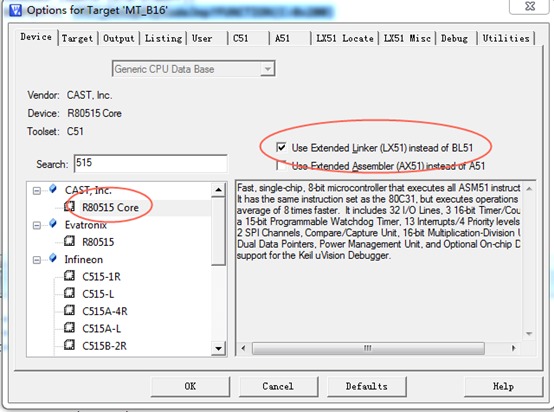This screenshot has height=412, width=554.
Task: Click the Defaults button
Action: [x=366, y=386]
